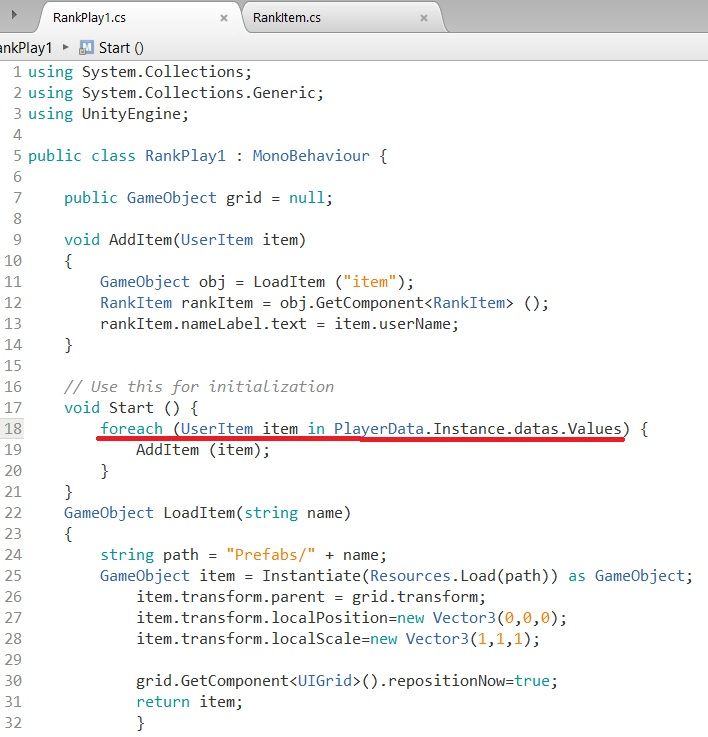Click 'AddItem' in the method declaration on line 9
708x737 pixels.
click(140, 240)
